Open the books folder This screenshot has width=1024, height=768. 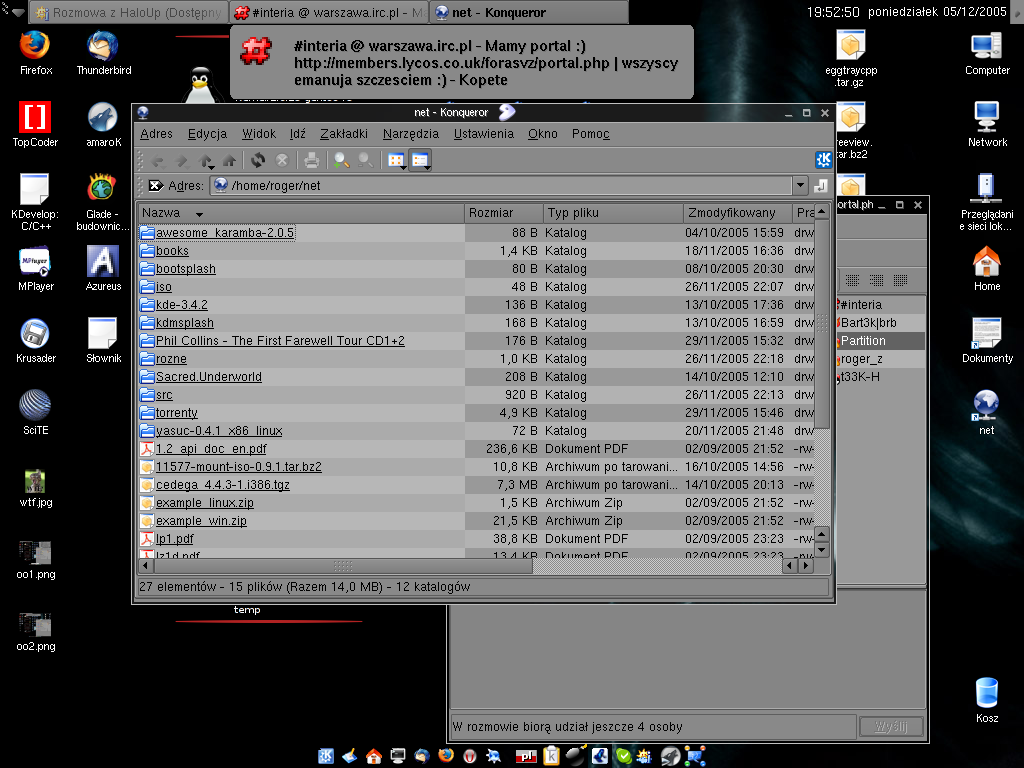coord(172,251)
